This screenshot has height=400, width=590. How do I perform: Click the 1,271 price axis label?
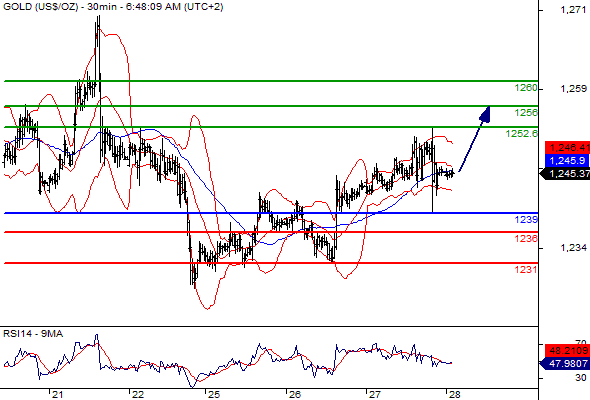pyautogui.click(x=573, y=10)
